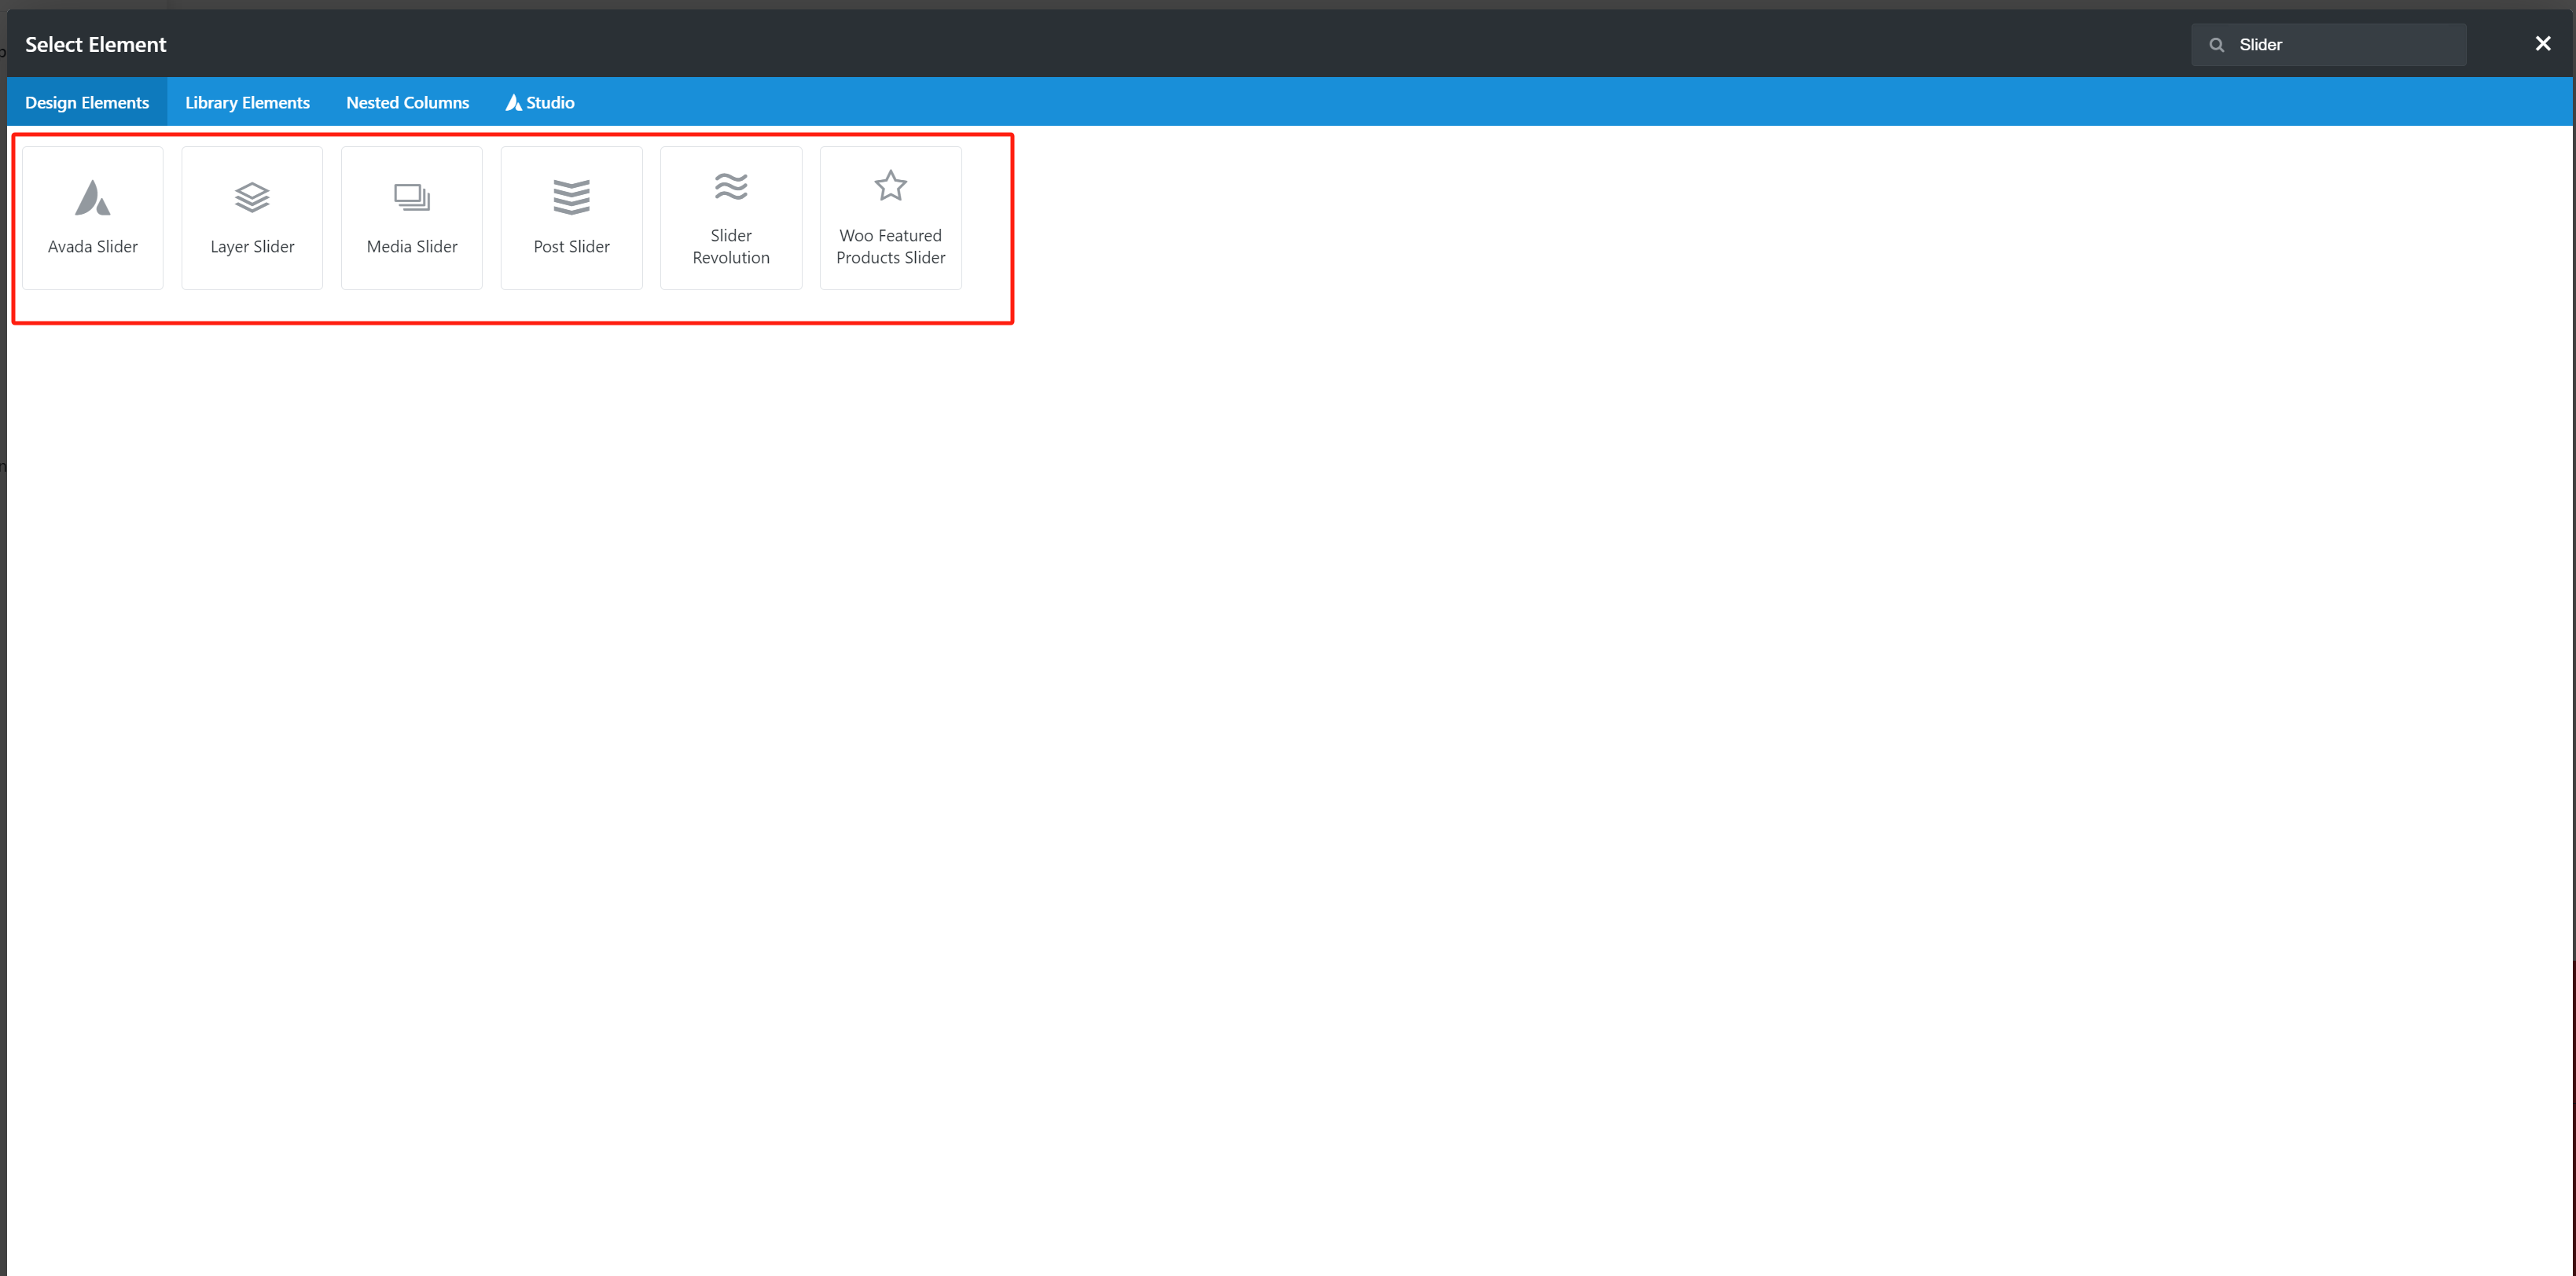Click the frames icon on Media Slider
Image resolution: width=2576 pixels, height=1276 pixels.
411,196
